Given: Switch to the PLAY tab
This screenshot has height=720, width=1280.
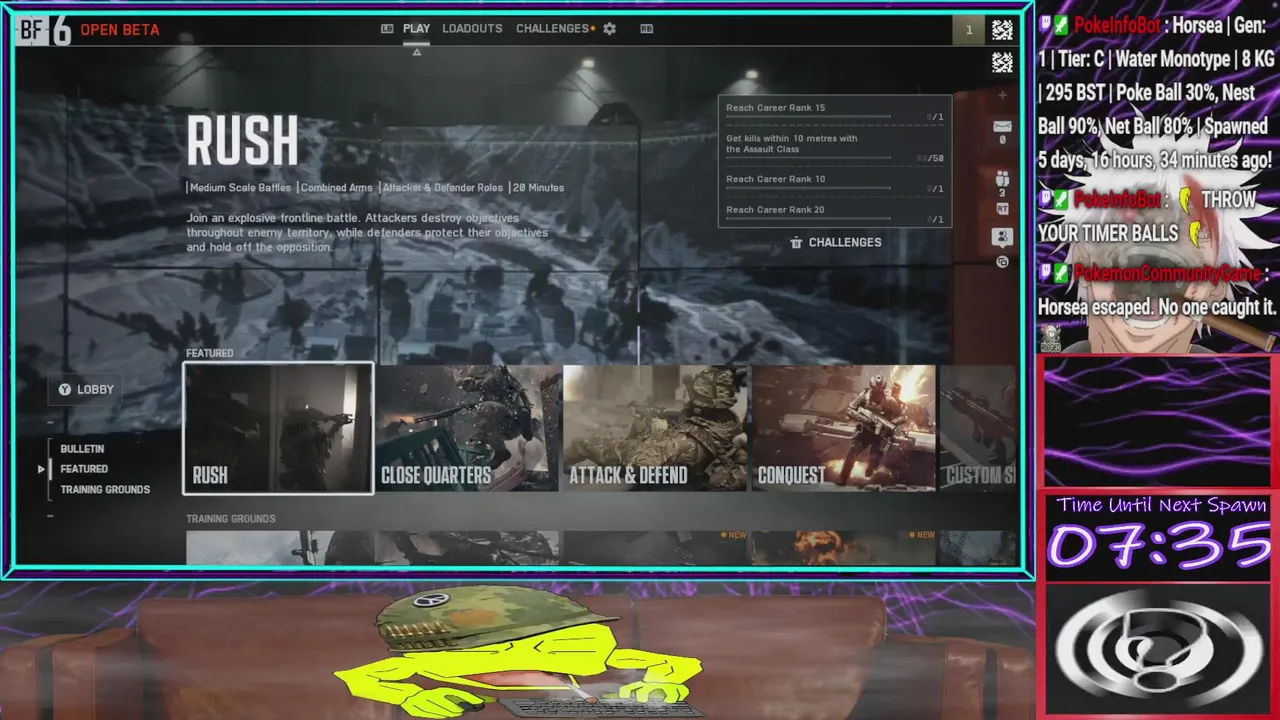Looking at the screenshot, I should pyautogui.click(x=416, y=29).
